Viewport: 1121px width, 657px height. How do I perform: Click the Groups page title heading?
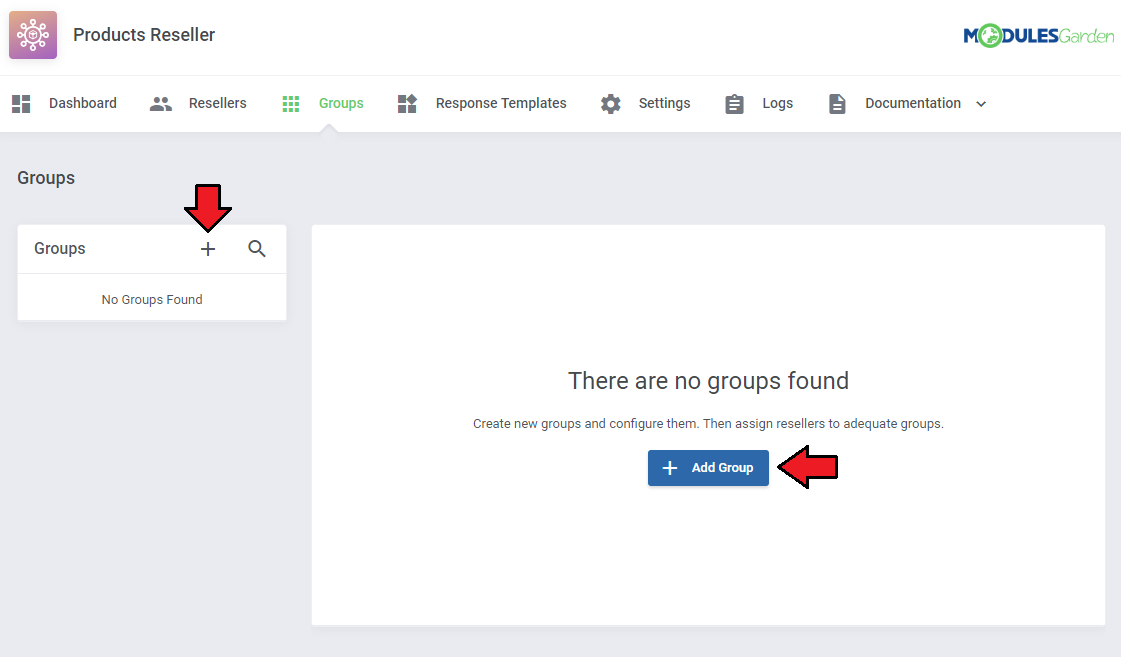46,178
